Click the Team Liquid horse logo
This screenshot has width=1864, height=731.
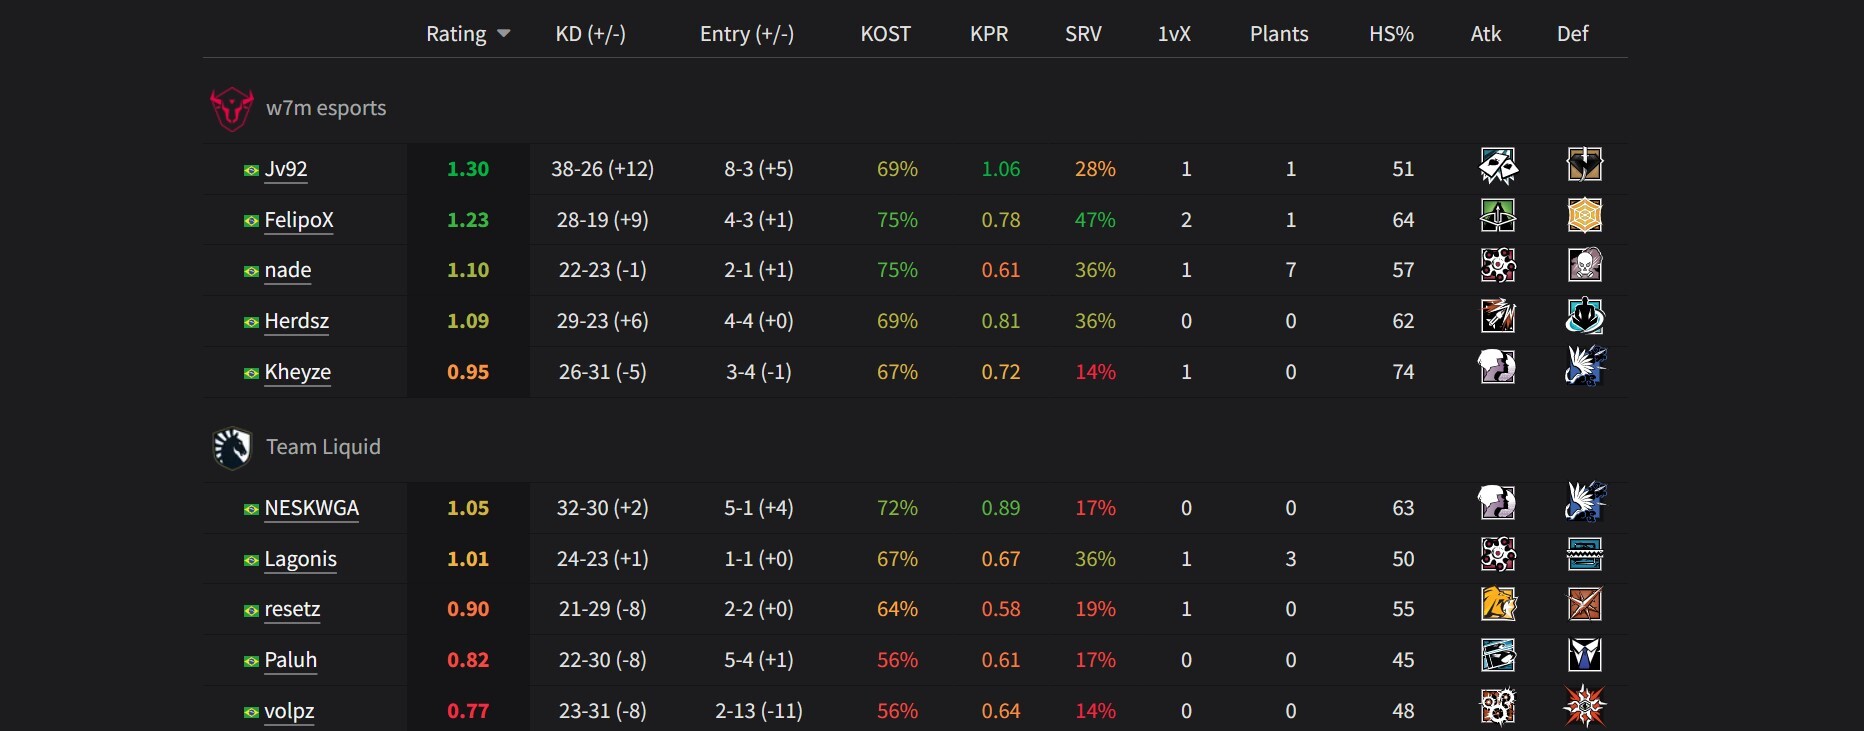pyautogui.click(x=232, y=448)
